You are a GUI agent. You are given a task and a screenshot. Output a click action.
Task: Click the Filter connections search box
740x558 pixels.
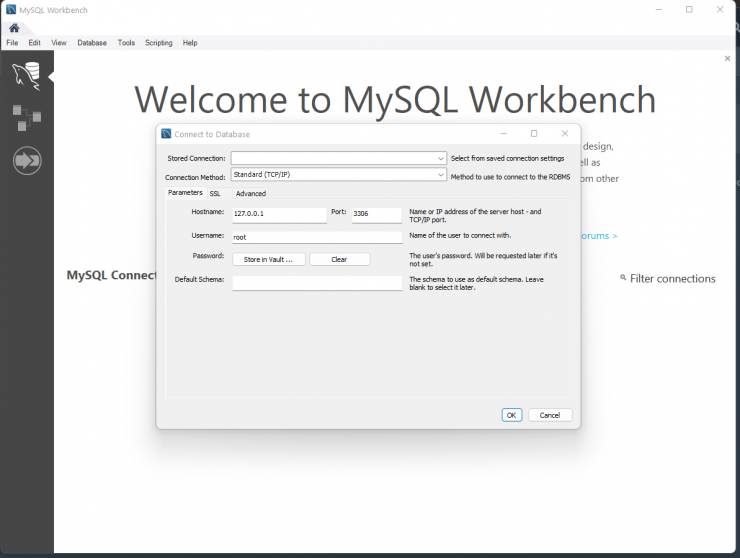(x=673, y=279)
